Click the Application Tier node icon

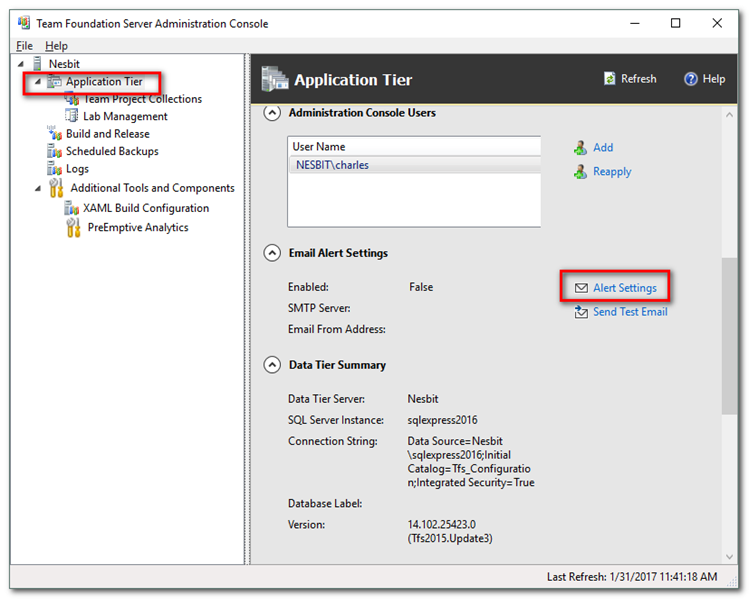(x=54, y=82)
